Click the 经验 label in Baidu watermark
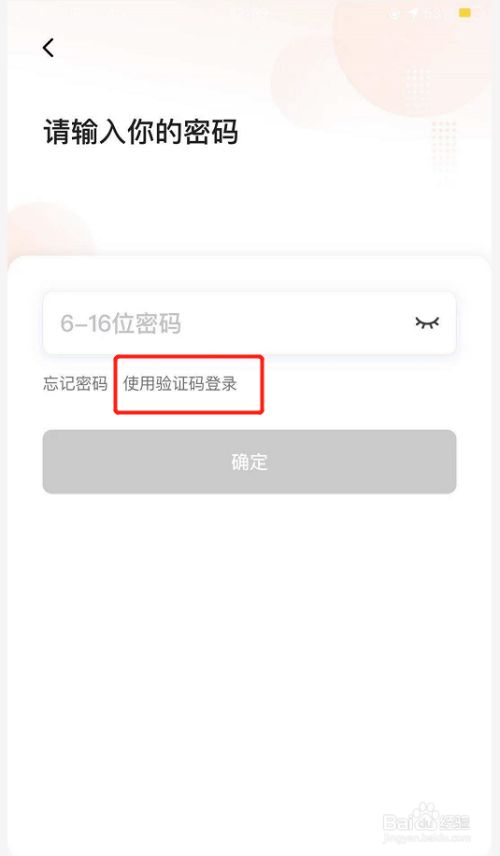 pyautogui.click(x=456, y=822)
